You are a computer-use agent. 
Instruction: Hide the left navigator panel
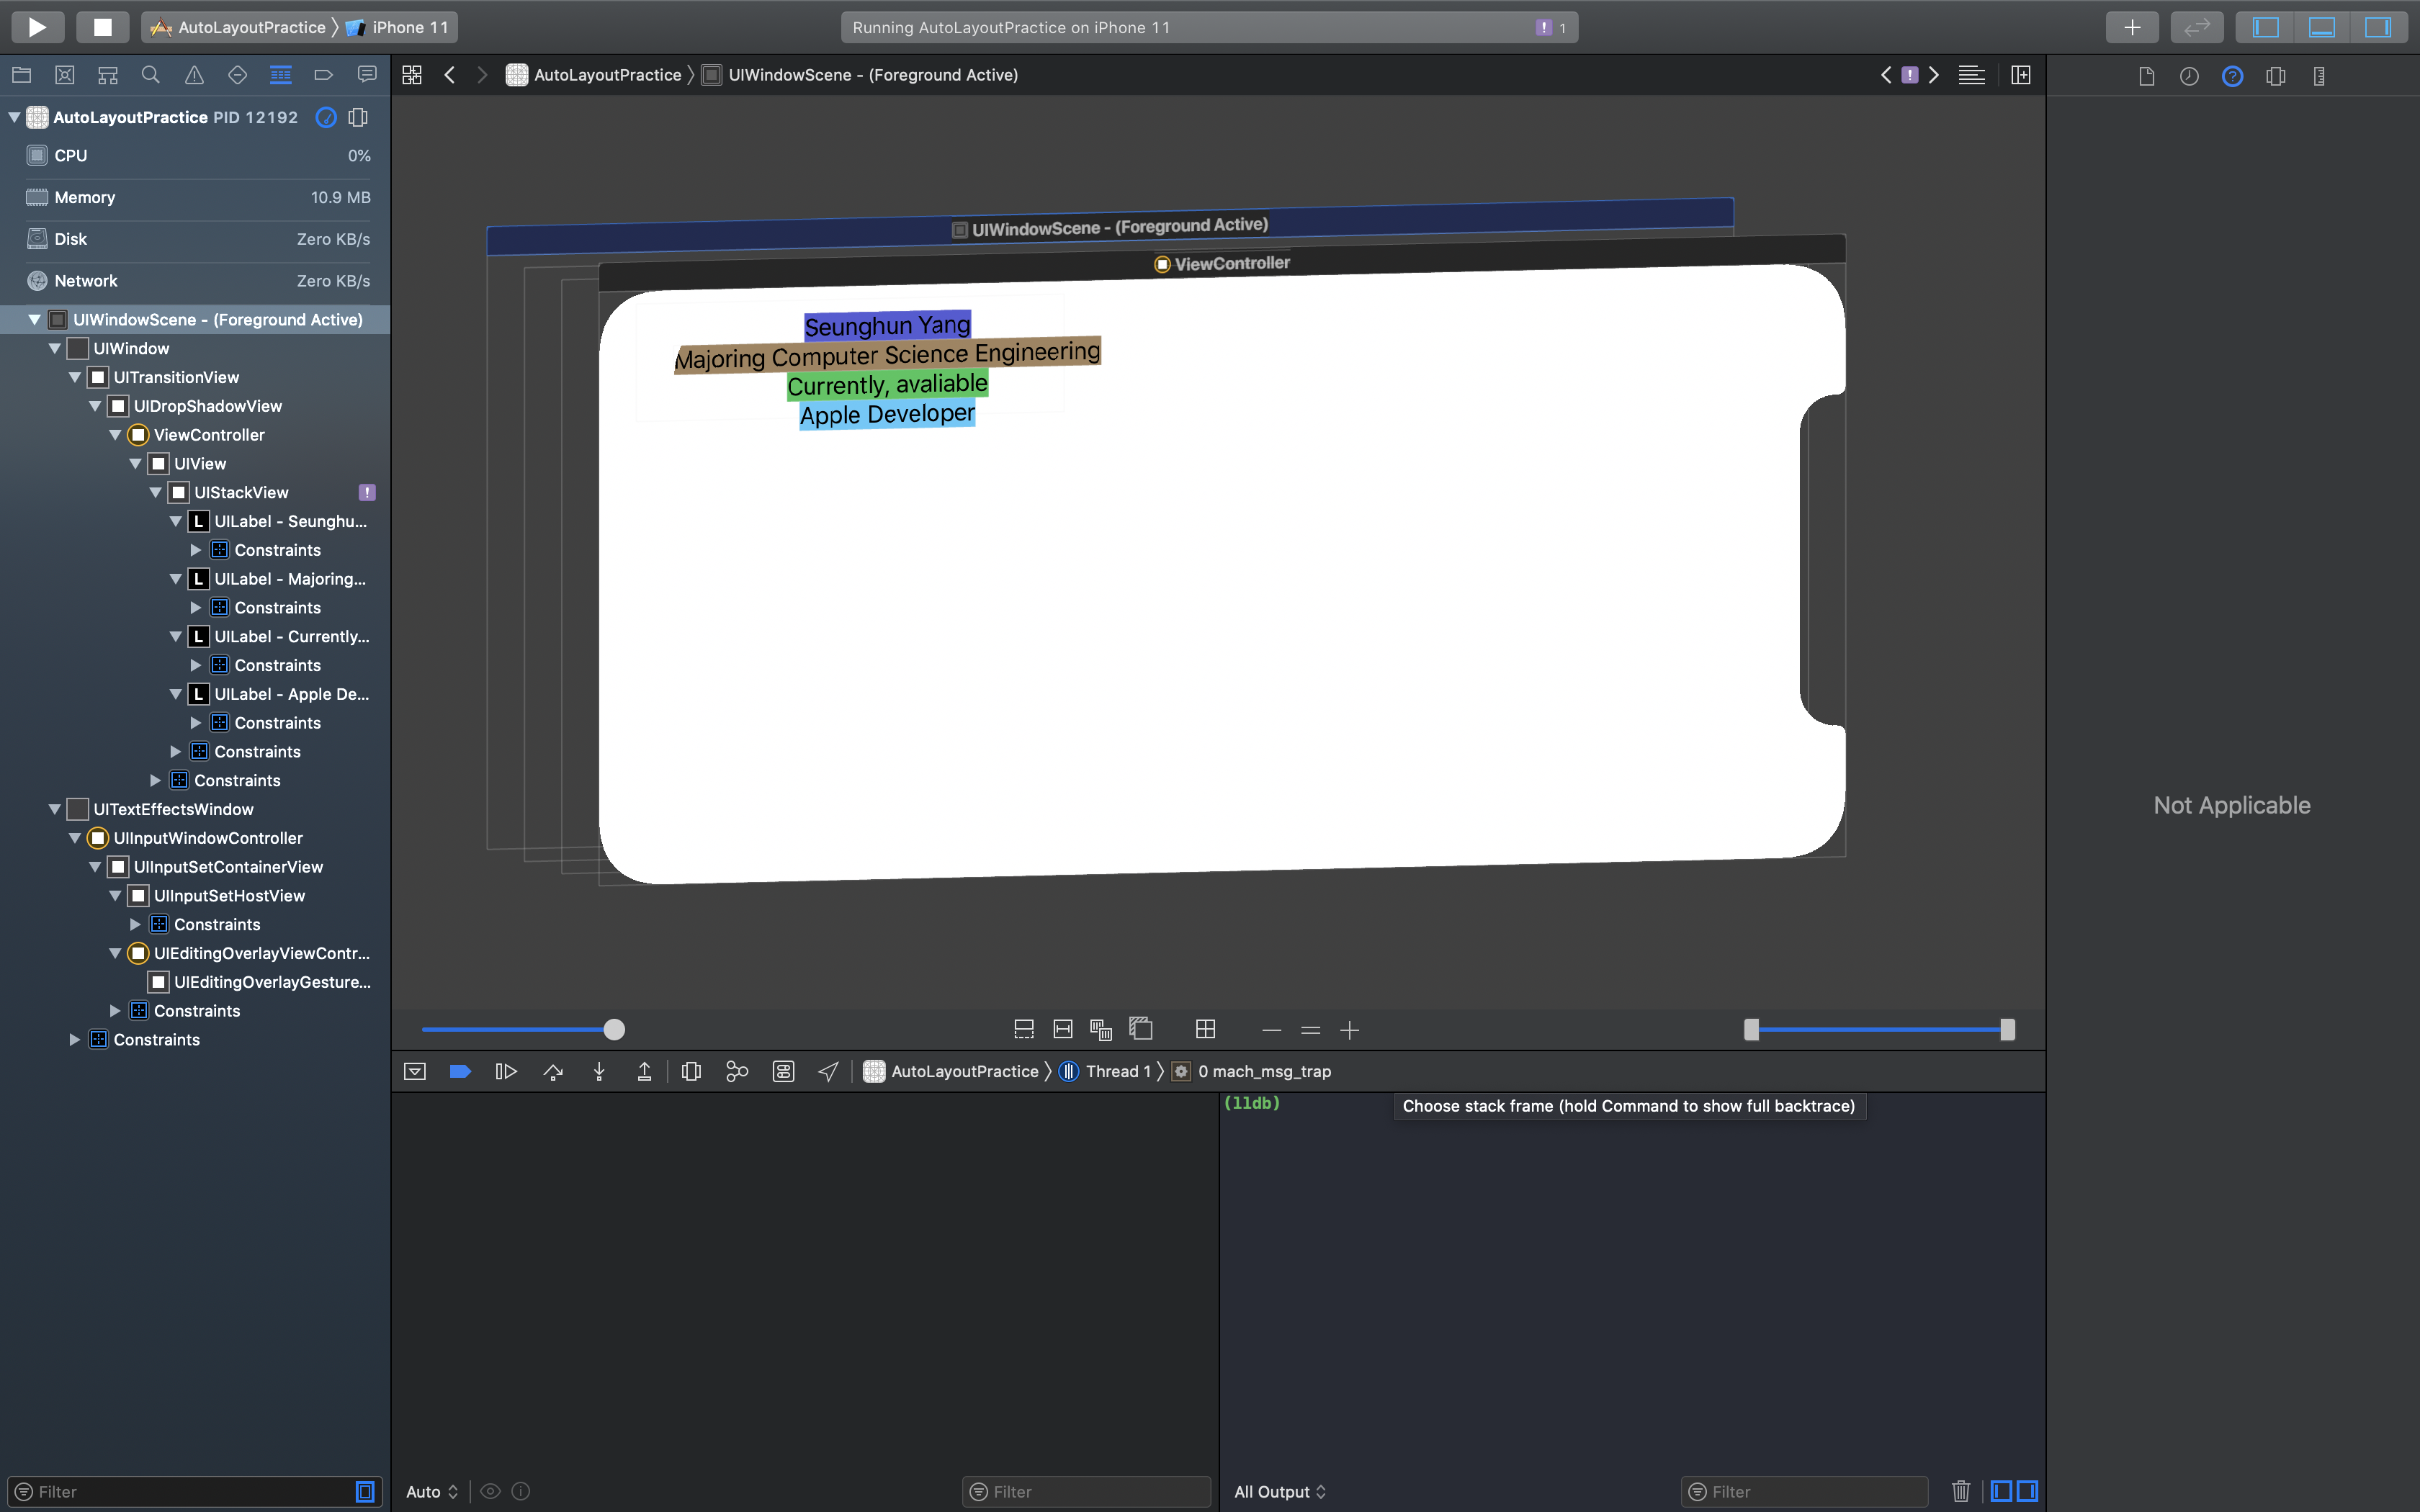pos(2265,27)
